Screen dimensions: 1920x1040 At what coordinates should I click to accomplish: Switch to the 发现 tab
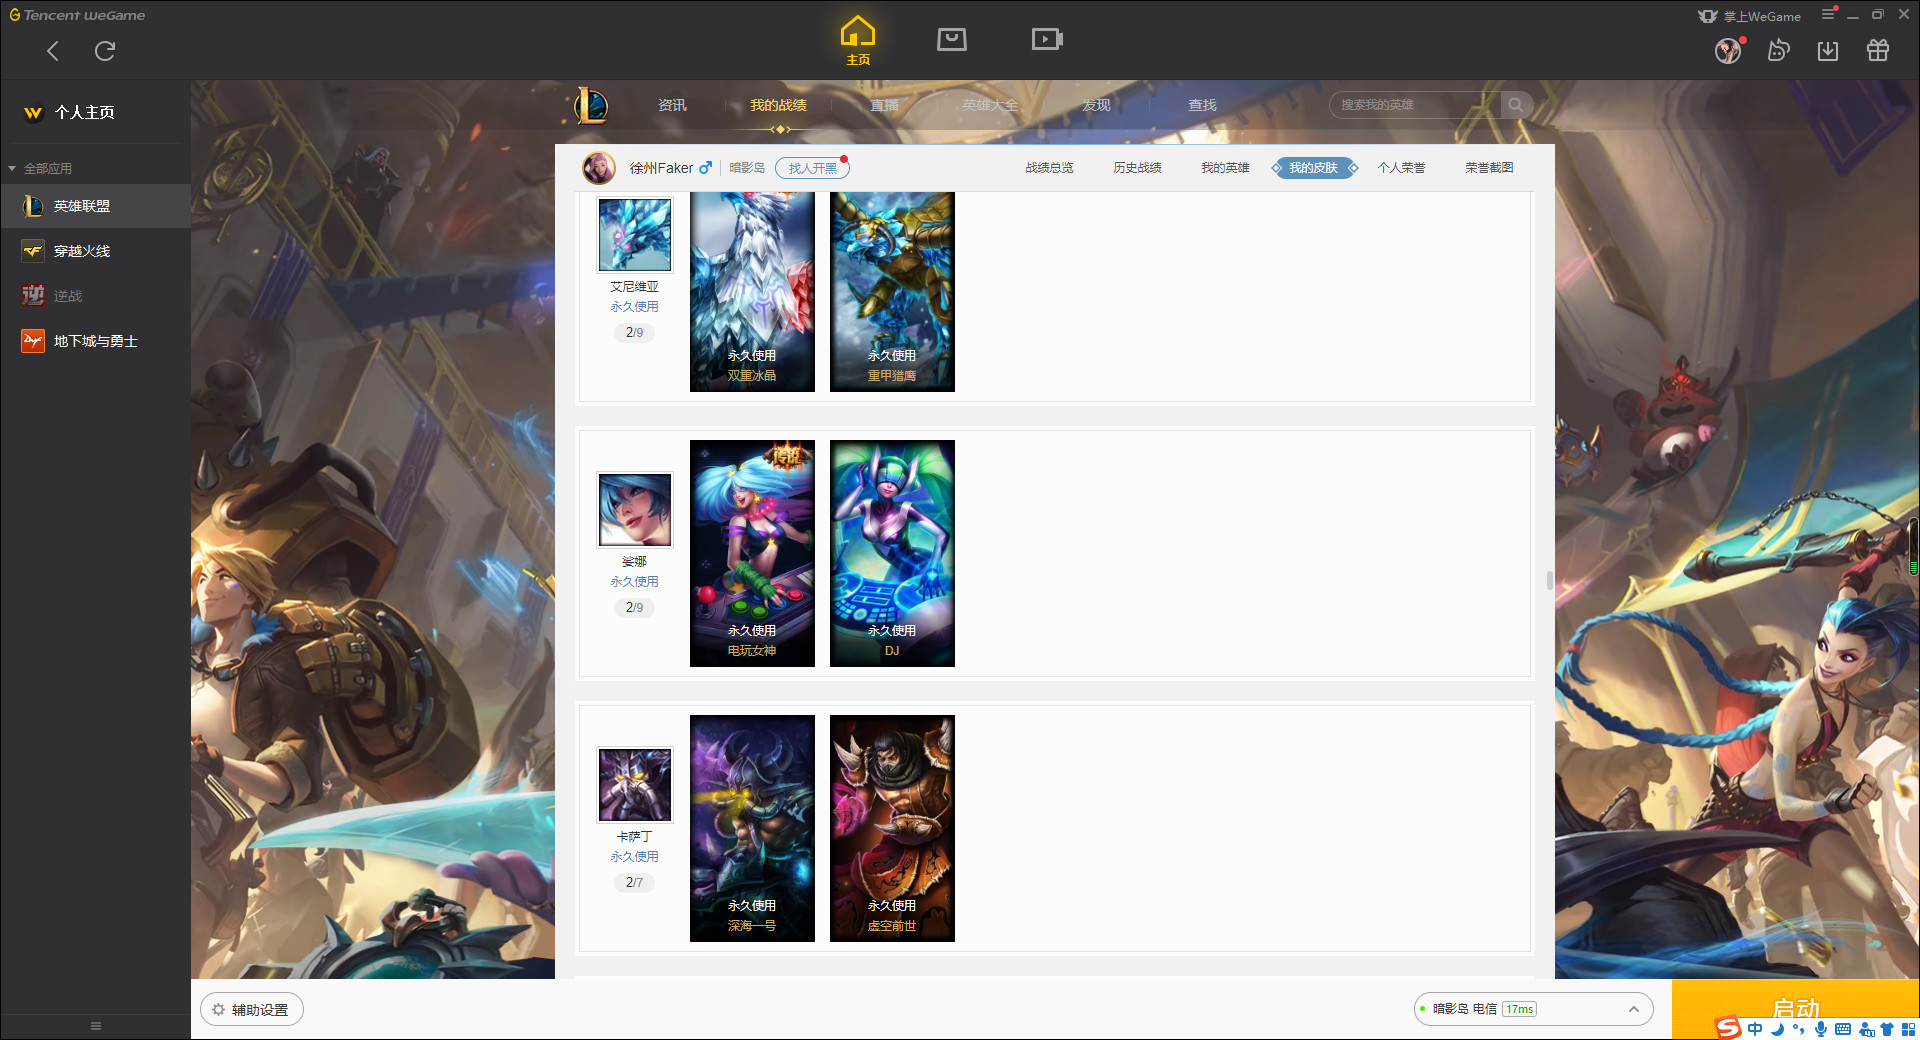pyautogui.click(x=1096, y=105)
